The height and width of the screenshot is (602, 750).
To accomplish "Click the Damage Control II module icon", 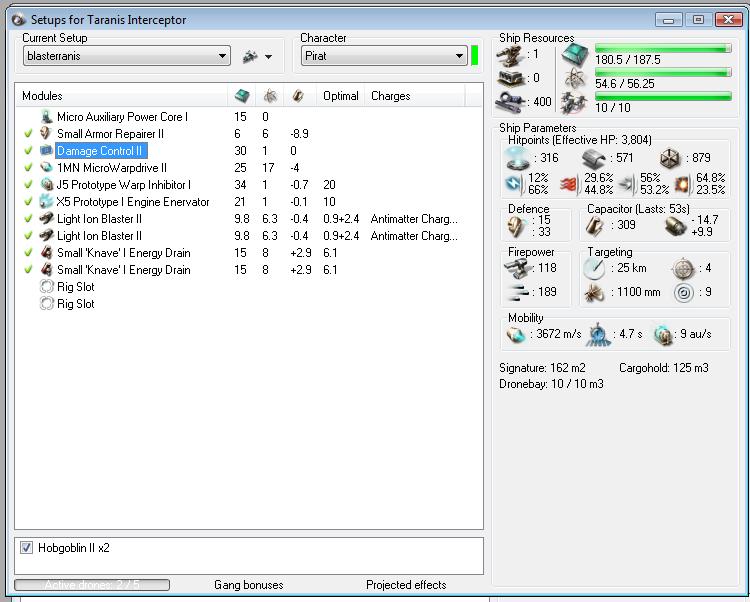I will coord(46,151).
